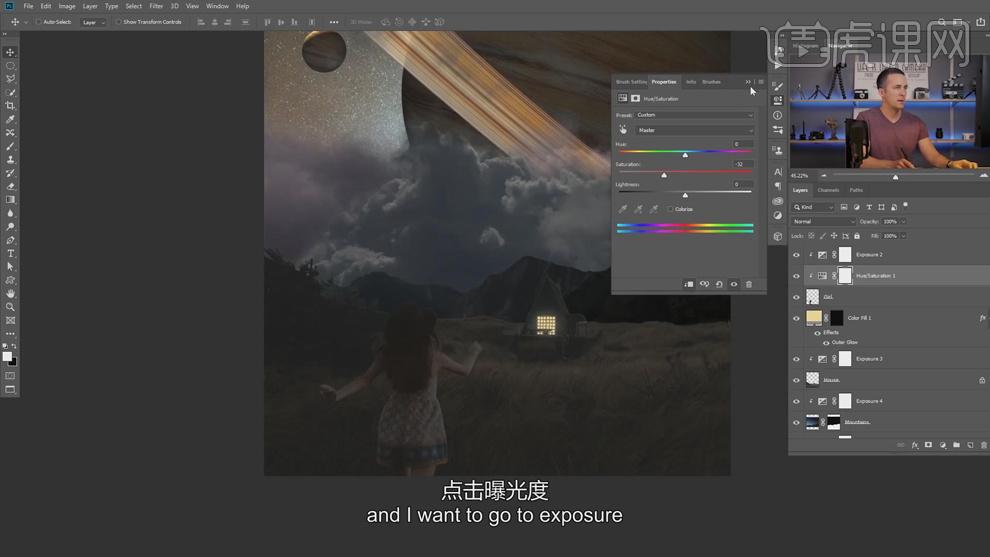
Task: Open the Properties panel flyout menu
Action: click(761, 82)
